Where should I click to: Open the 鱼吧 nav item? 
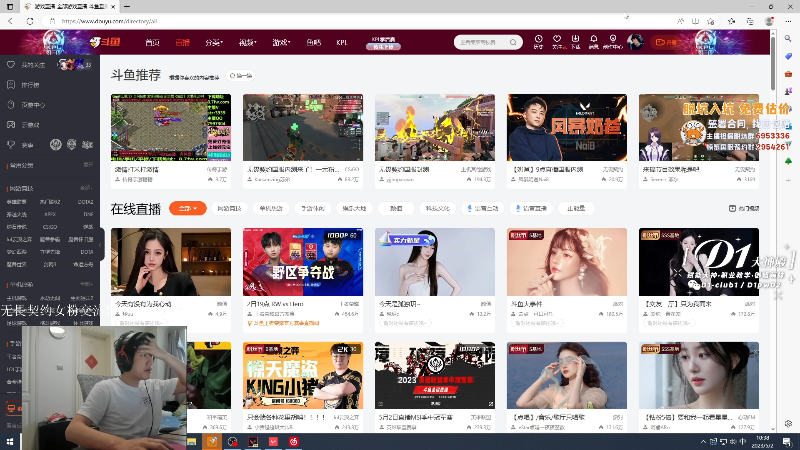(x=313, y=42)
